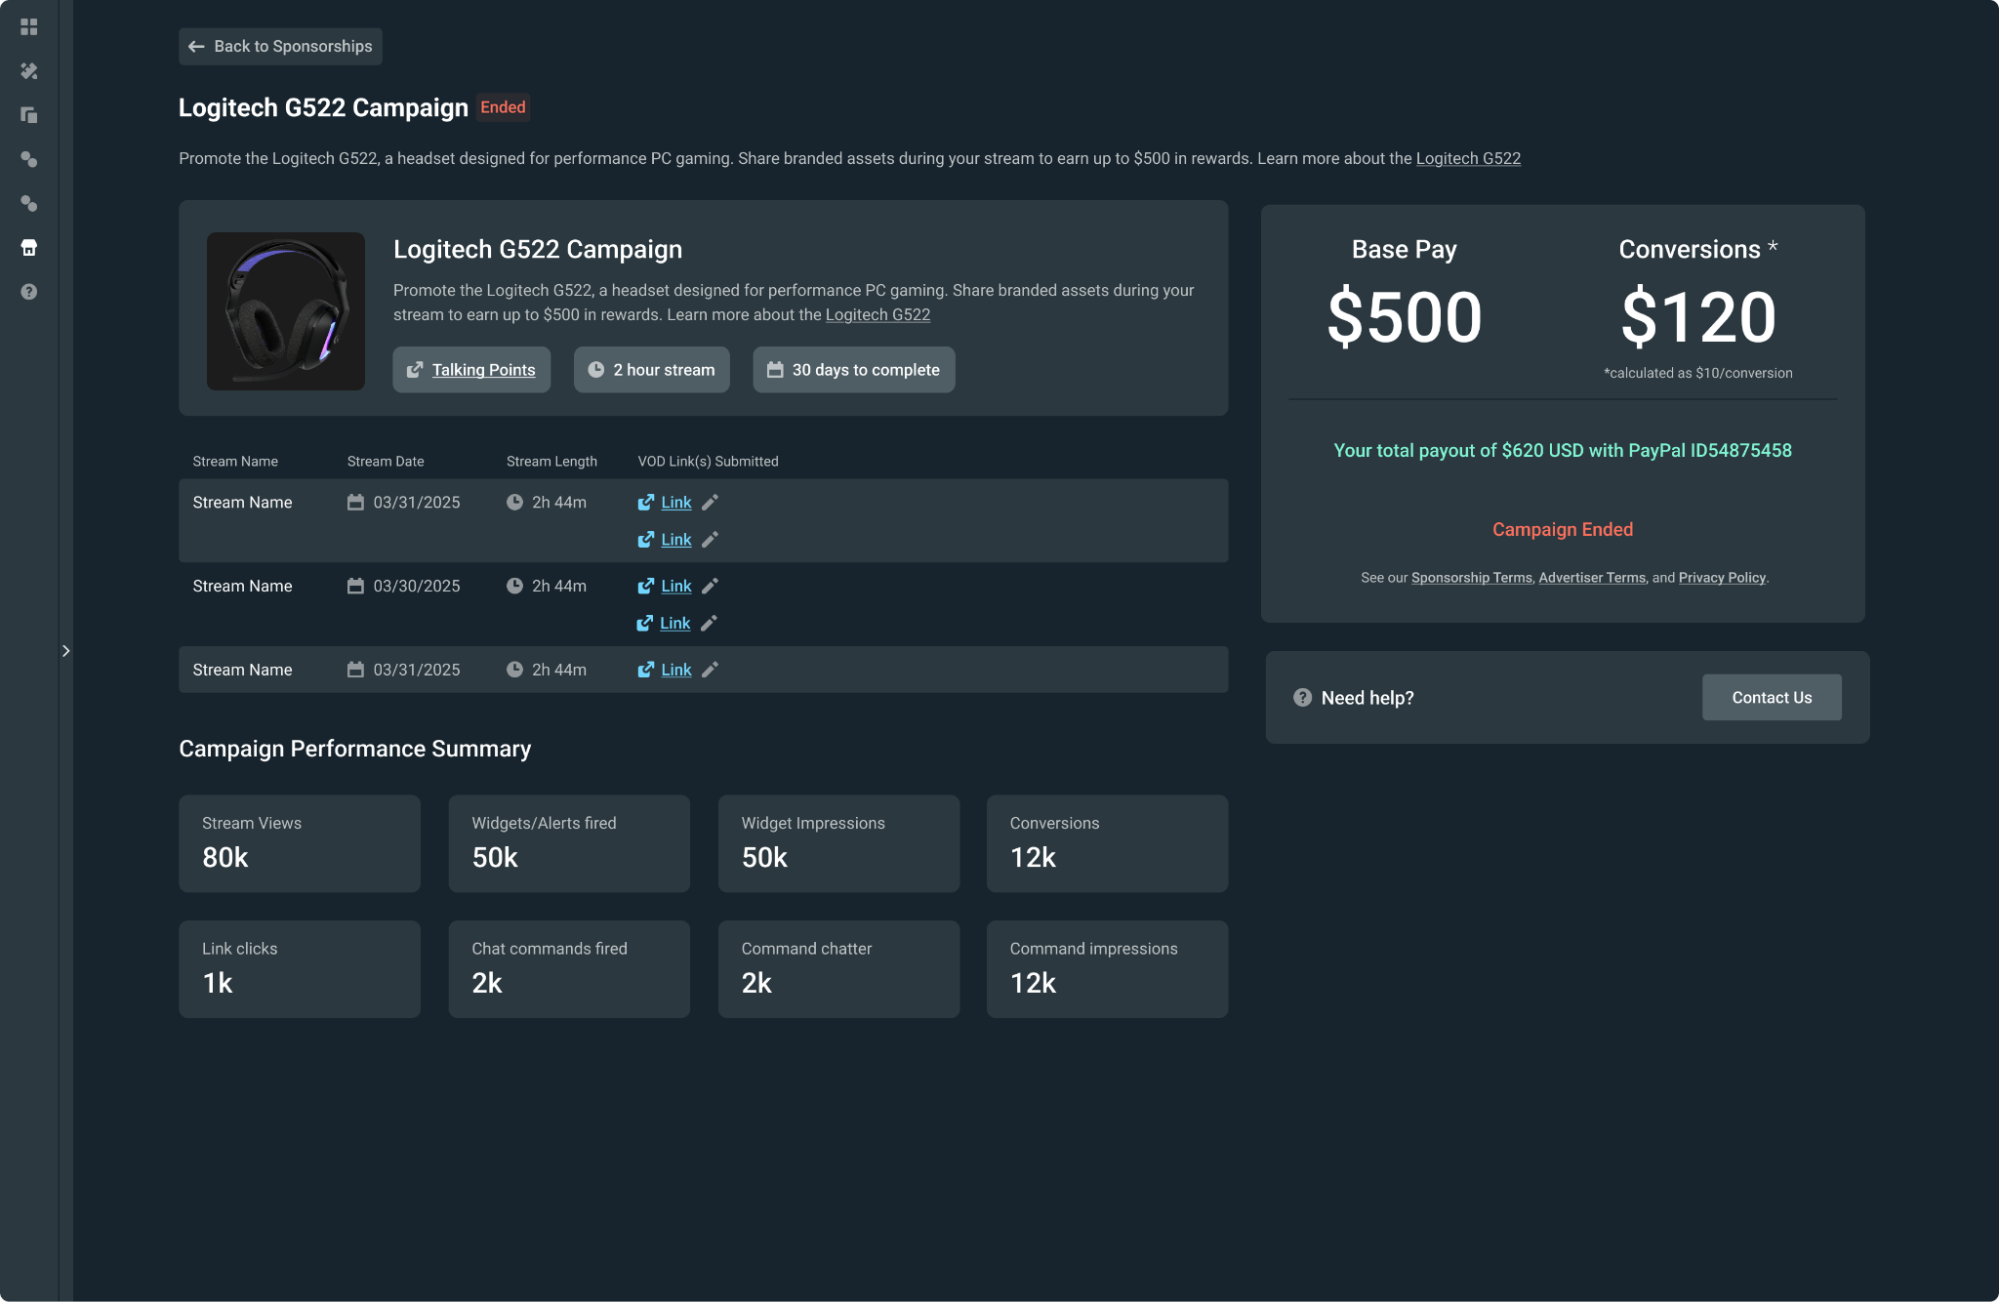Edit second VOD link in 03/30/2025 row via pencil
Image resolution: width=1999 pixels, height=1303 pixels.
709,623
